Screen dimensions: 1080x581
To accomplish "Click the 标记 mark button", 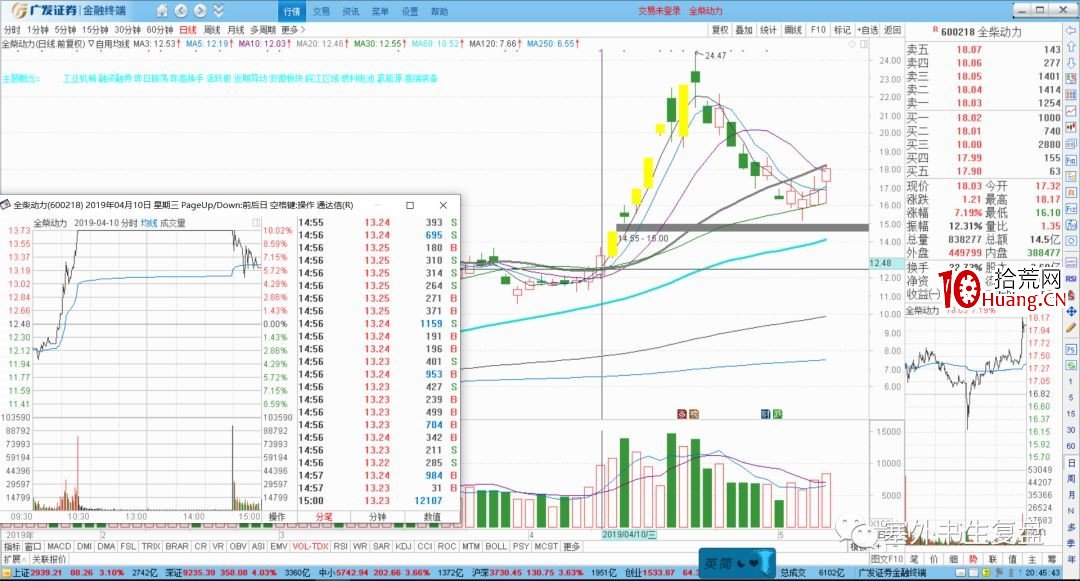I will [842, 30].
